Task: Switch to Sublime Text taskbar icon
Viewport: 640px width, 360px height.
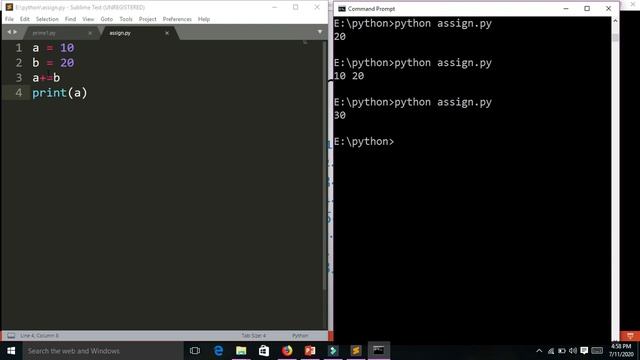Action: (356, 351)
